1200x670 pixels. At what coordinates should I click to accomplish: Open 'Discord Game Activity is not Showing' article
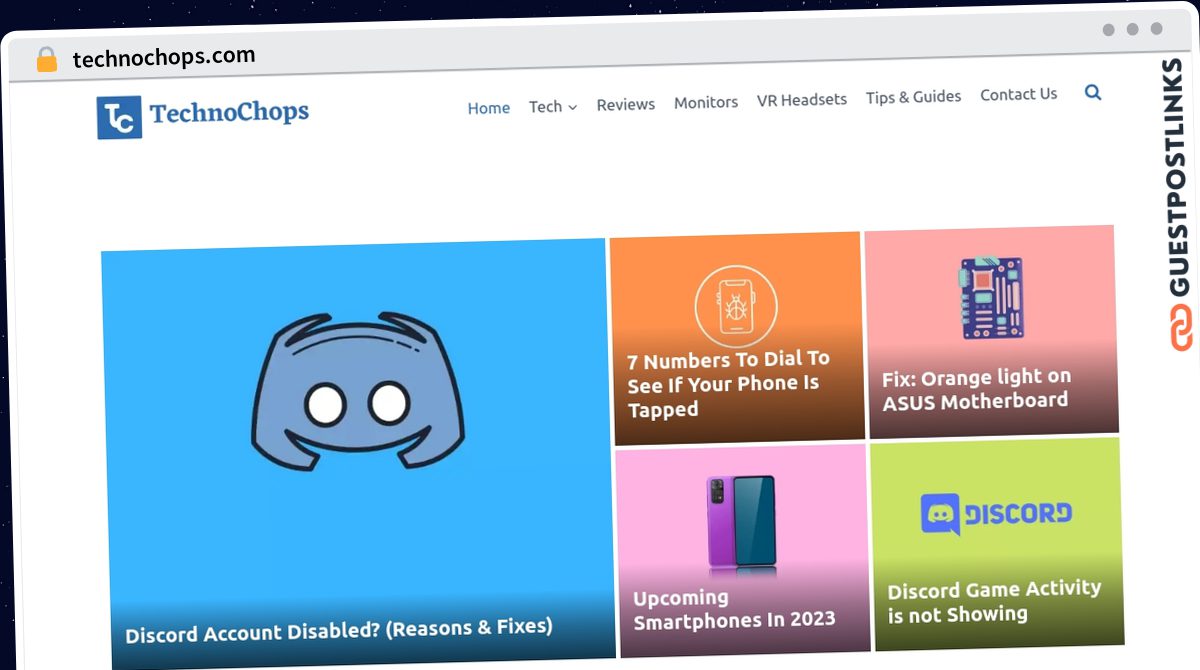coord(994,601)
